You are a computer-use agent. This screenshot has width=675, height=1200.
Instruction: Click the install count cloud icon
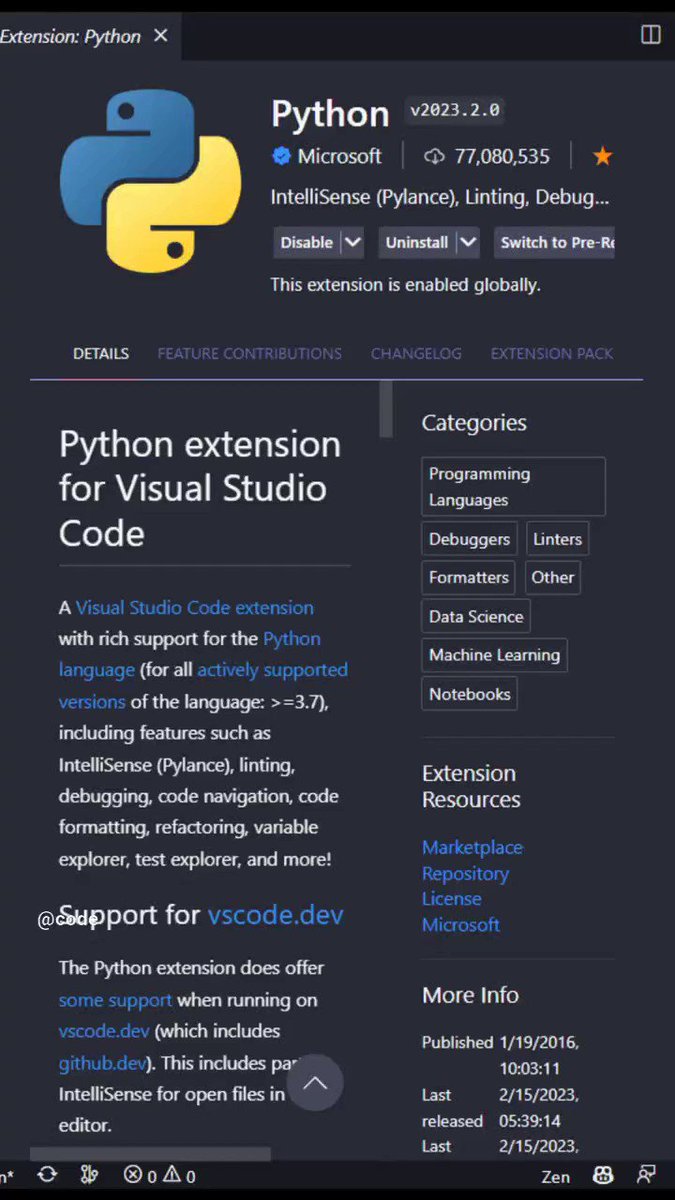point(434,156)
